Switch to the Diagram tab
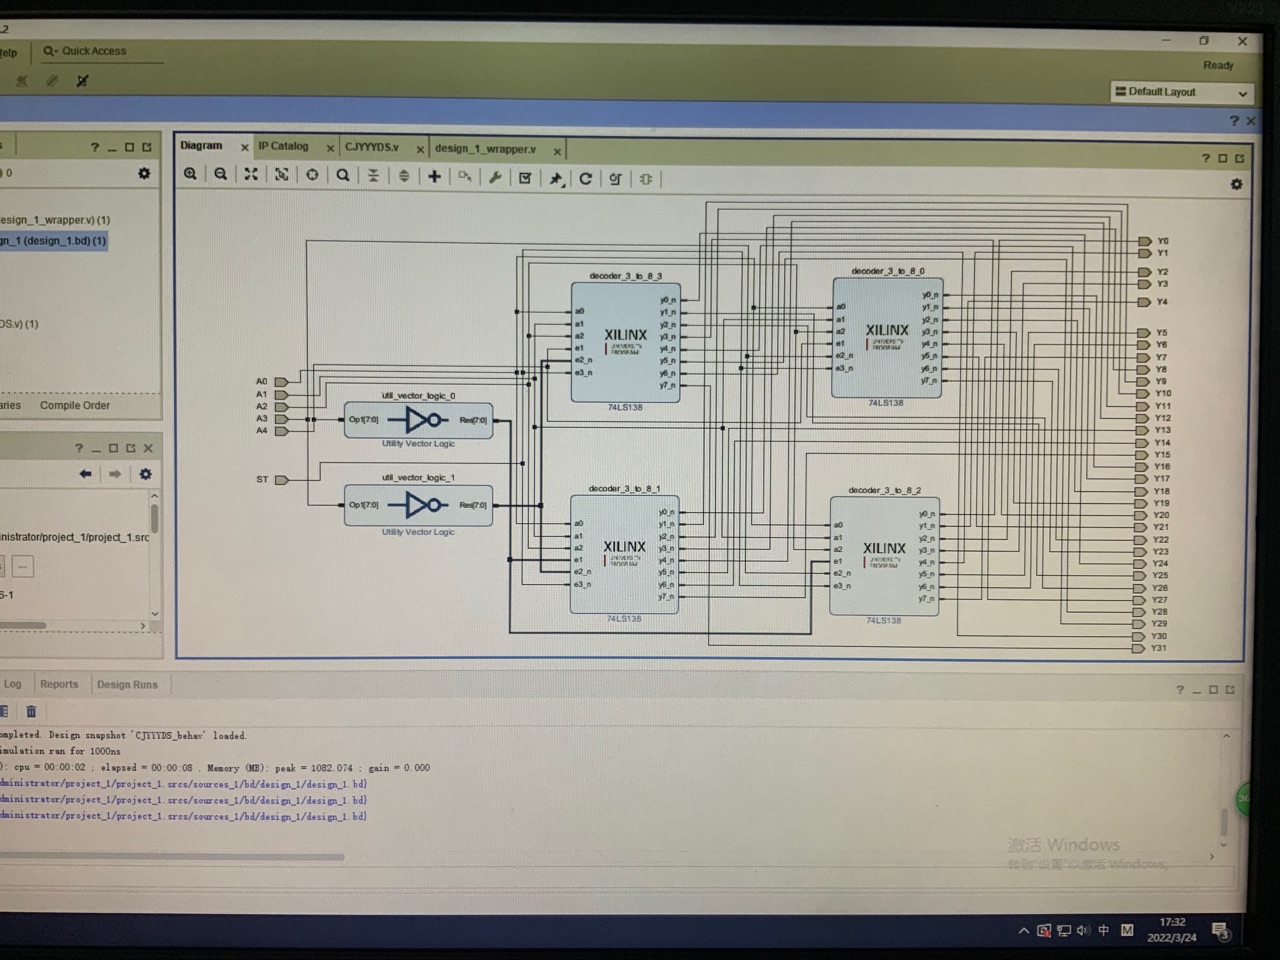The image size is (1280, 960). tap(201, 145)
